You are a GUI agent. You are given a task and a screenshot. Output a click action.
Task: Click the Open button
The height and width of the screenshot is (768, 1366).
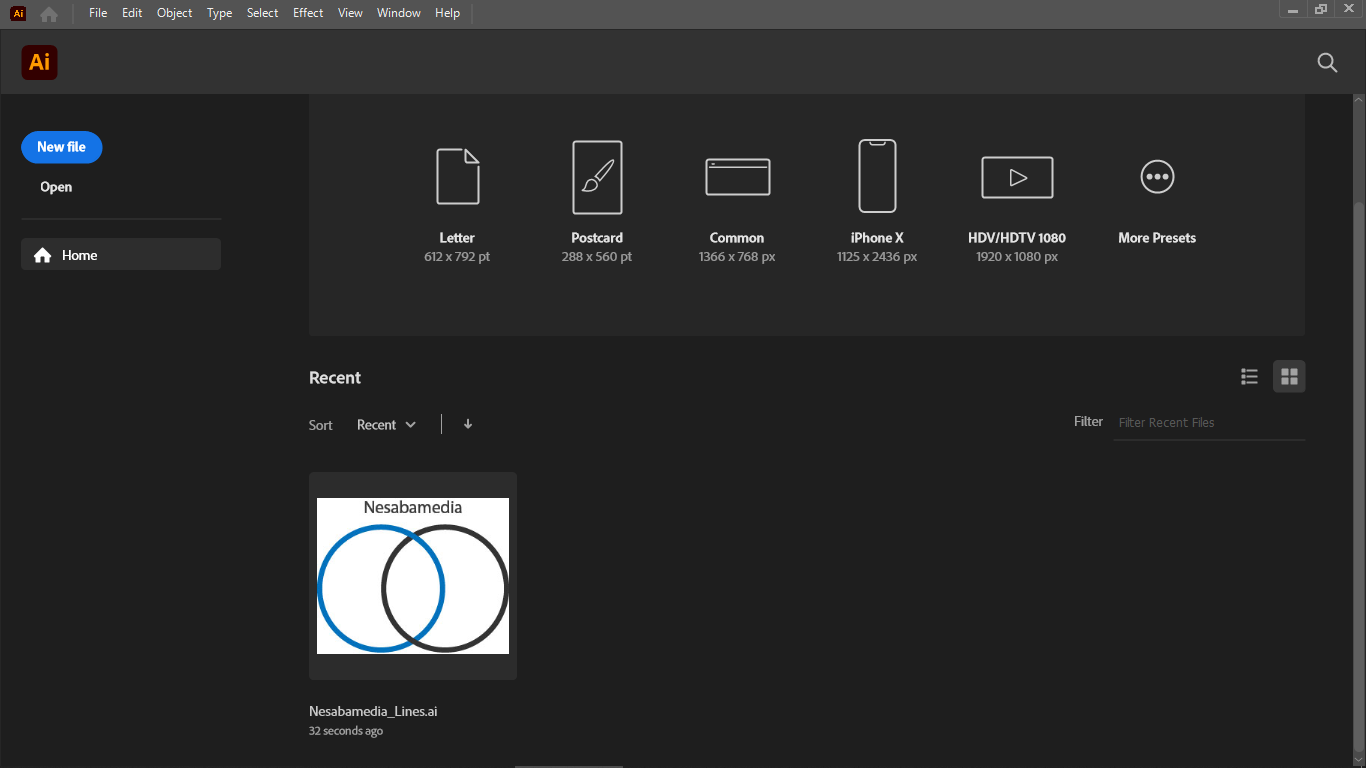pos(56,187)
